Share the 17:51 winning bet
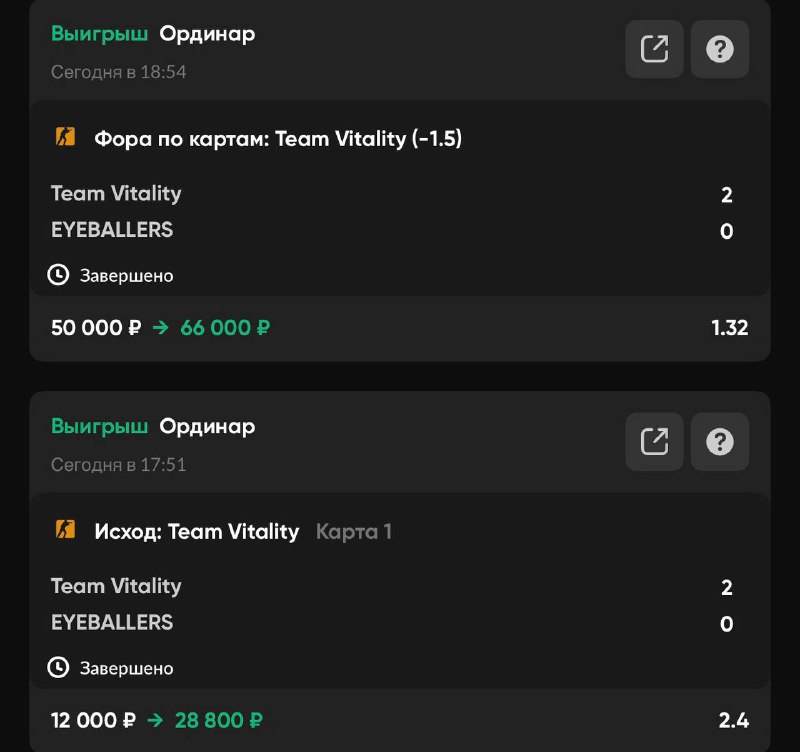Screen dimensions: 800x752 coord(654,441)
